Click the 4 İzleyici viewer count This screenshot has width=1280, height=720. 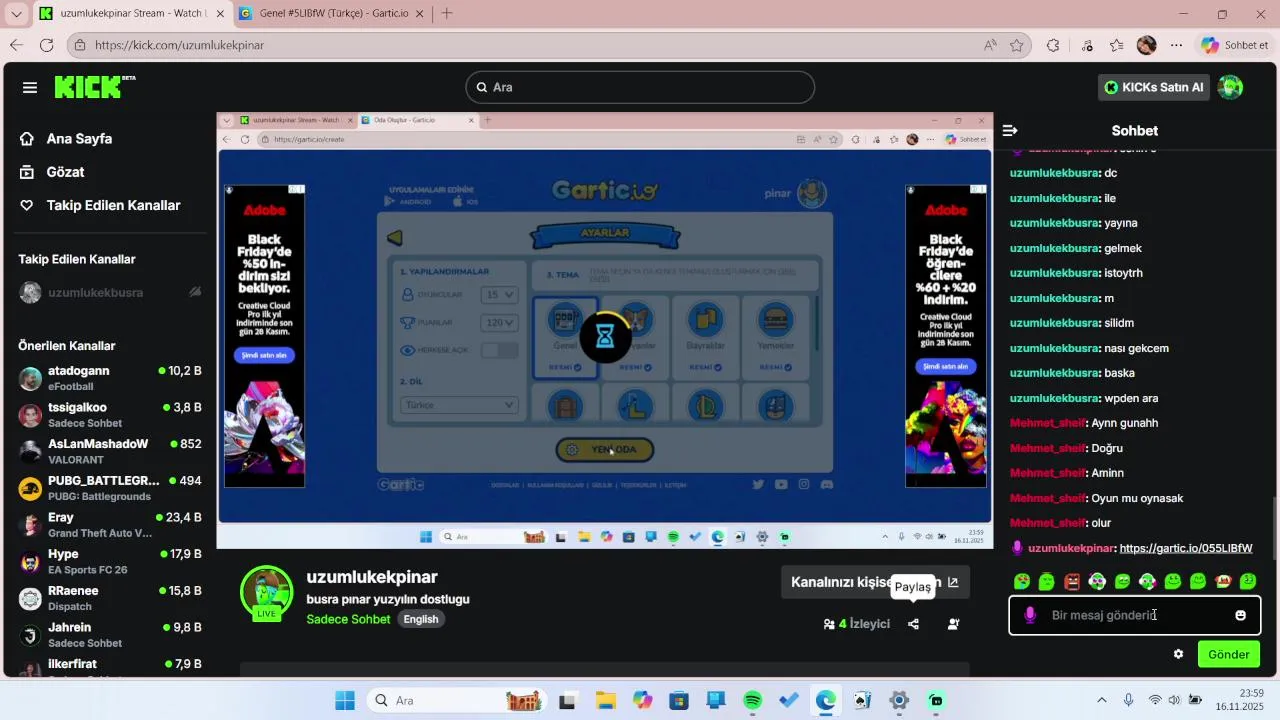coord(856,624)
